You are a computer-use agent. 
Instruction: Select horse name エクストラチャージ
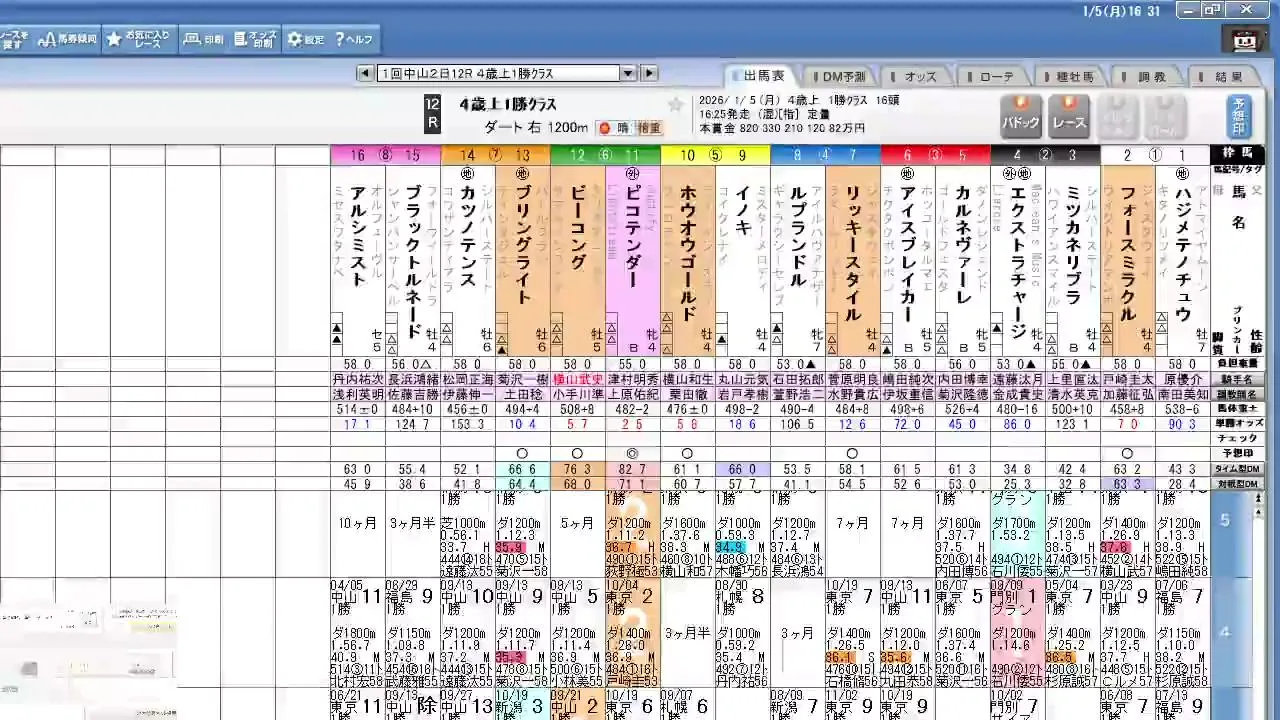1017,262
